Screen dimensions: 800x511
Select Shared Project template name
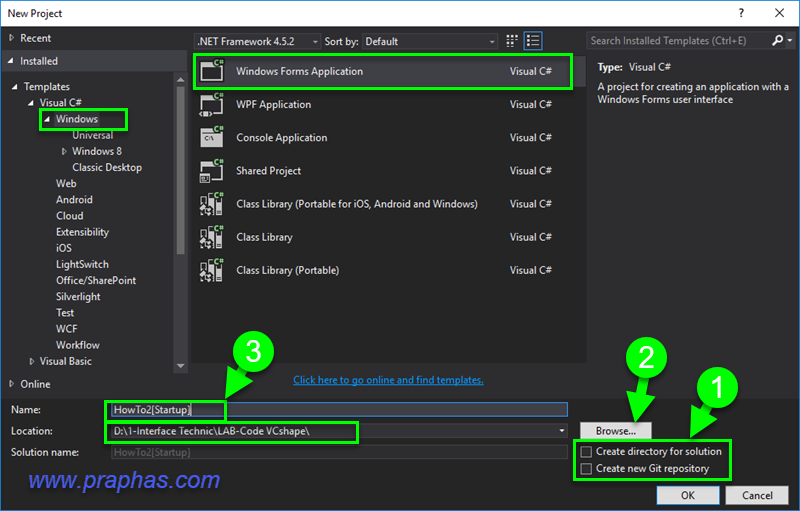pos(268,171)
